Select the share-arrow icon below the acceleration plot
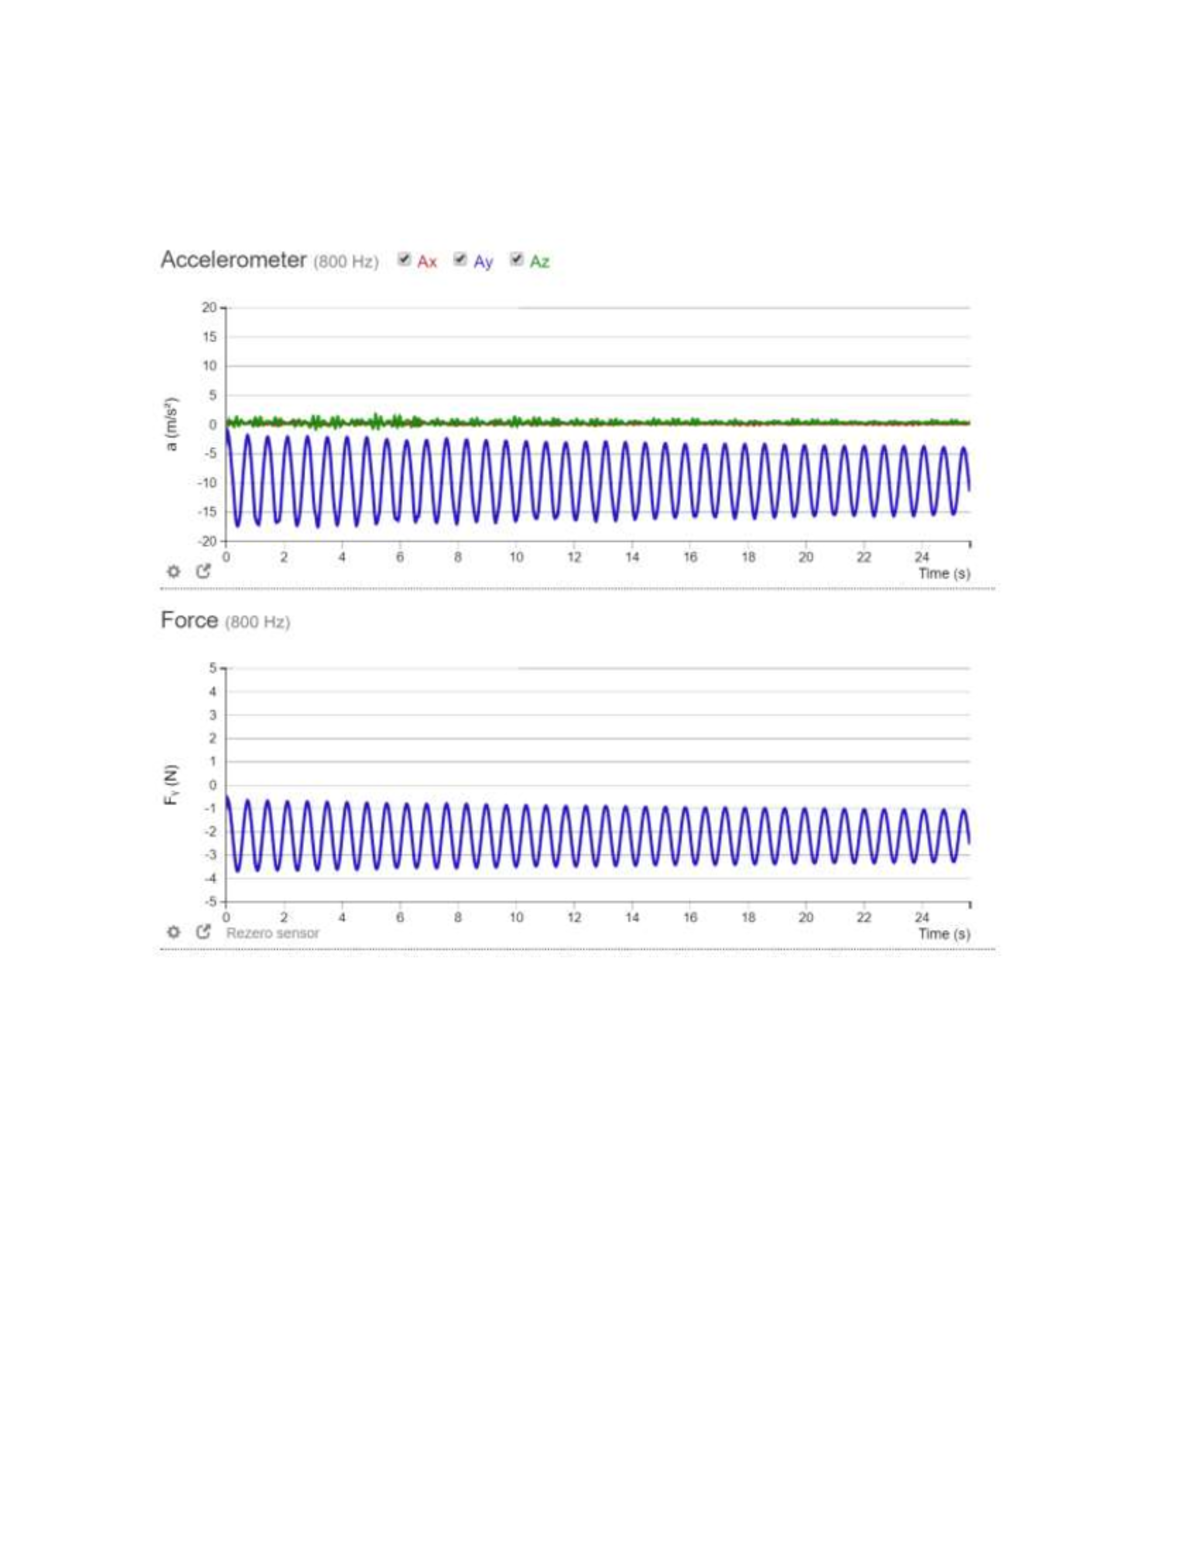 (204, 570)
